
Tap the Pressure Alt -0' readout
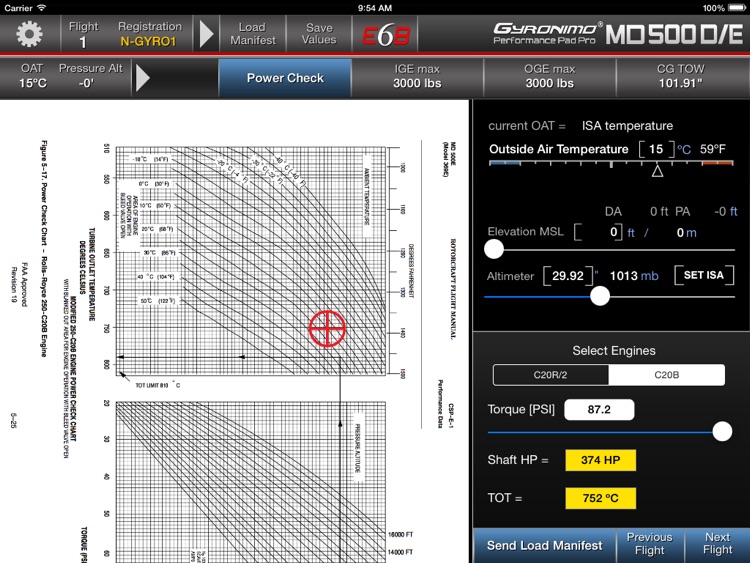pos(90,76)
